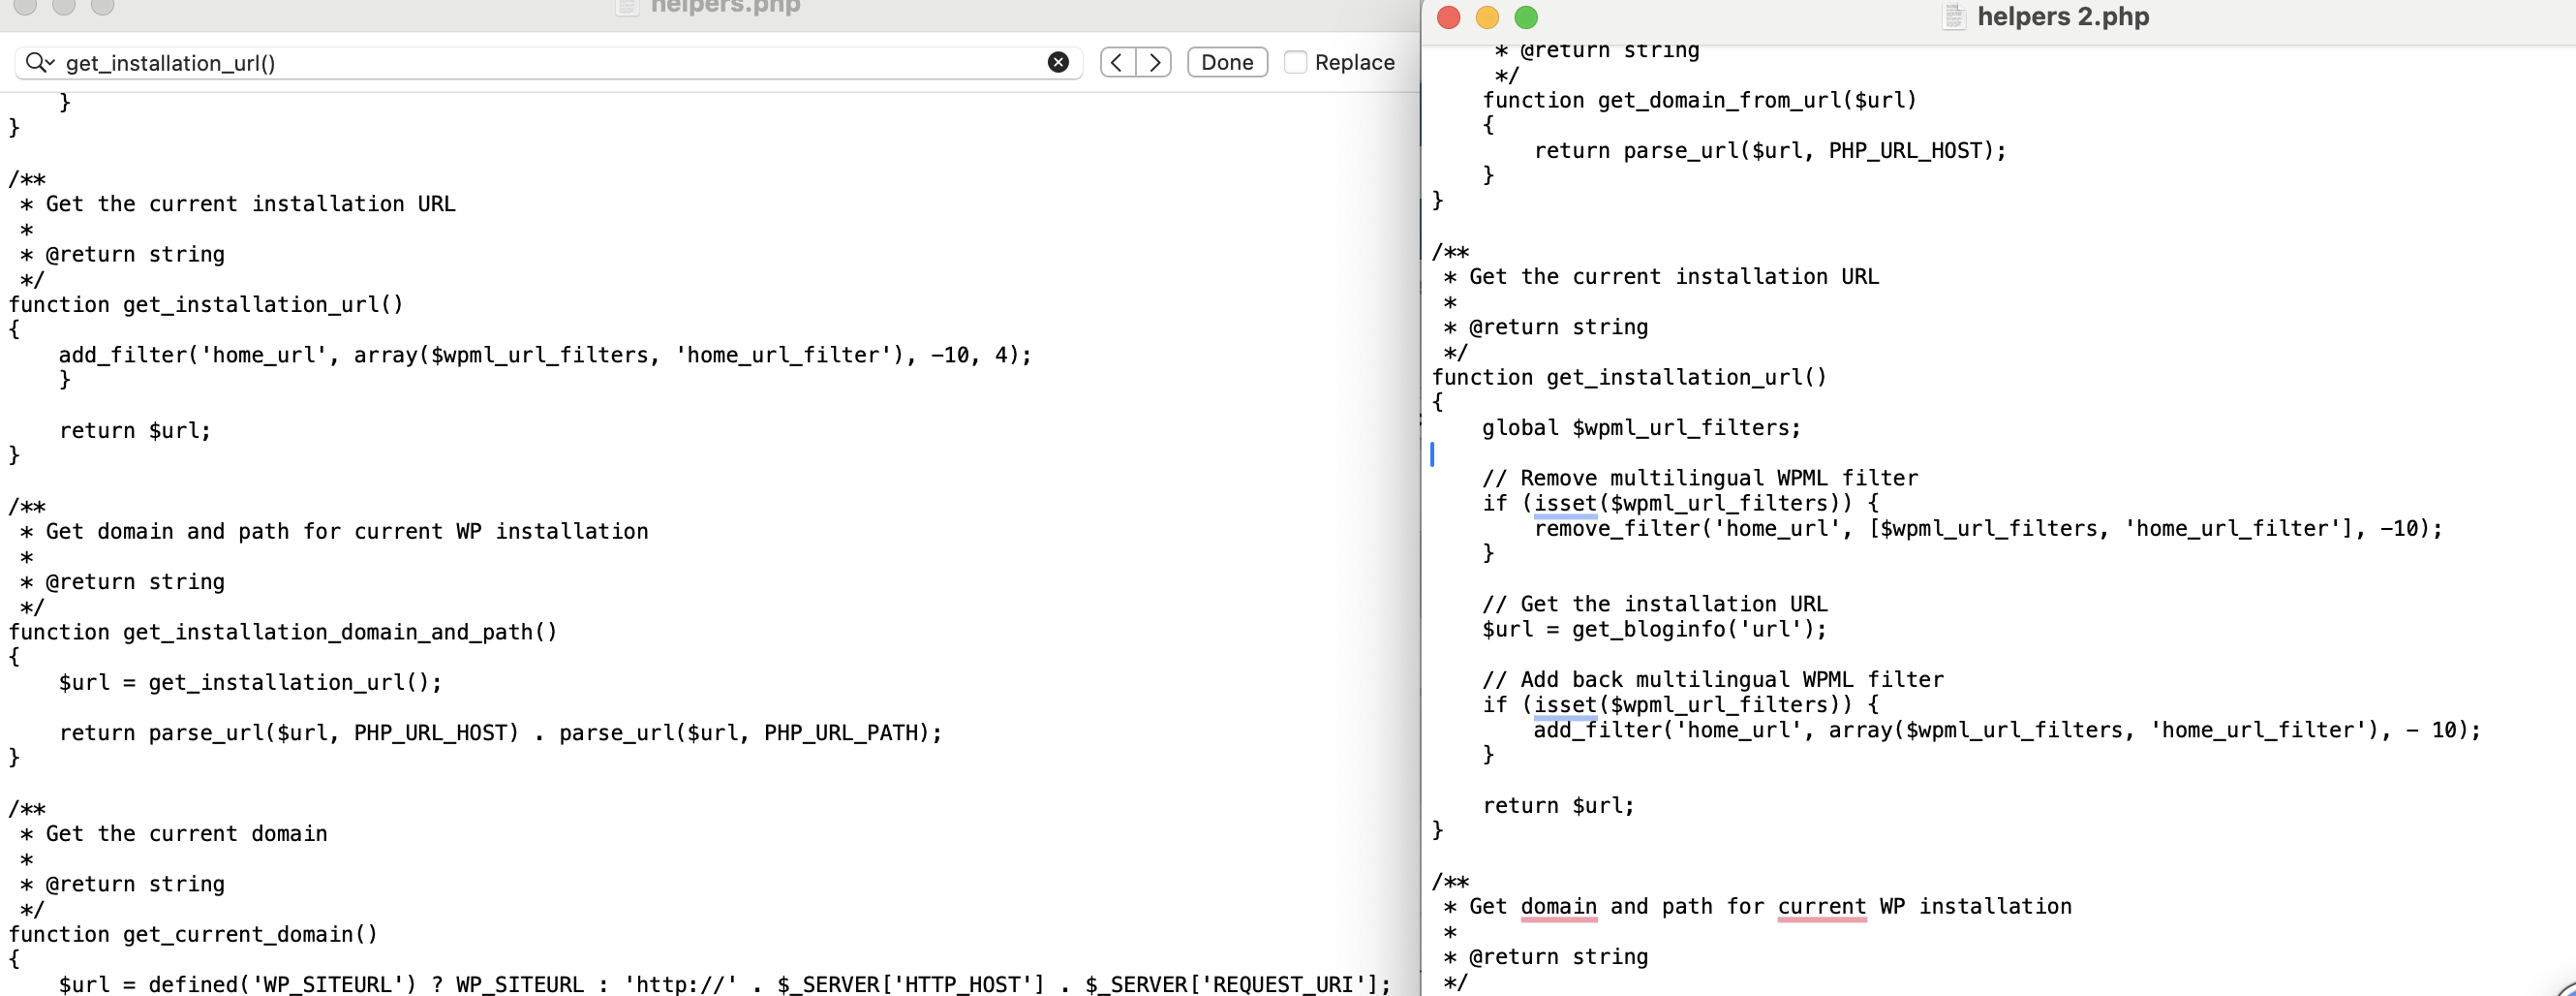Click 'return $url;' in left window
Image resolution: width=2576 pixels, height=996 pixels.
pos(135,431)
